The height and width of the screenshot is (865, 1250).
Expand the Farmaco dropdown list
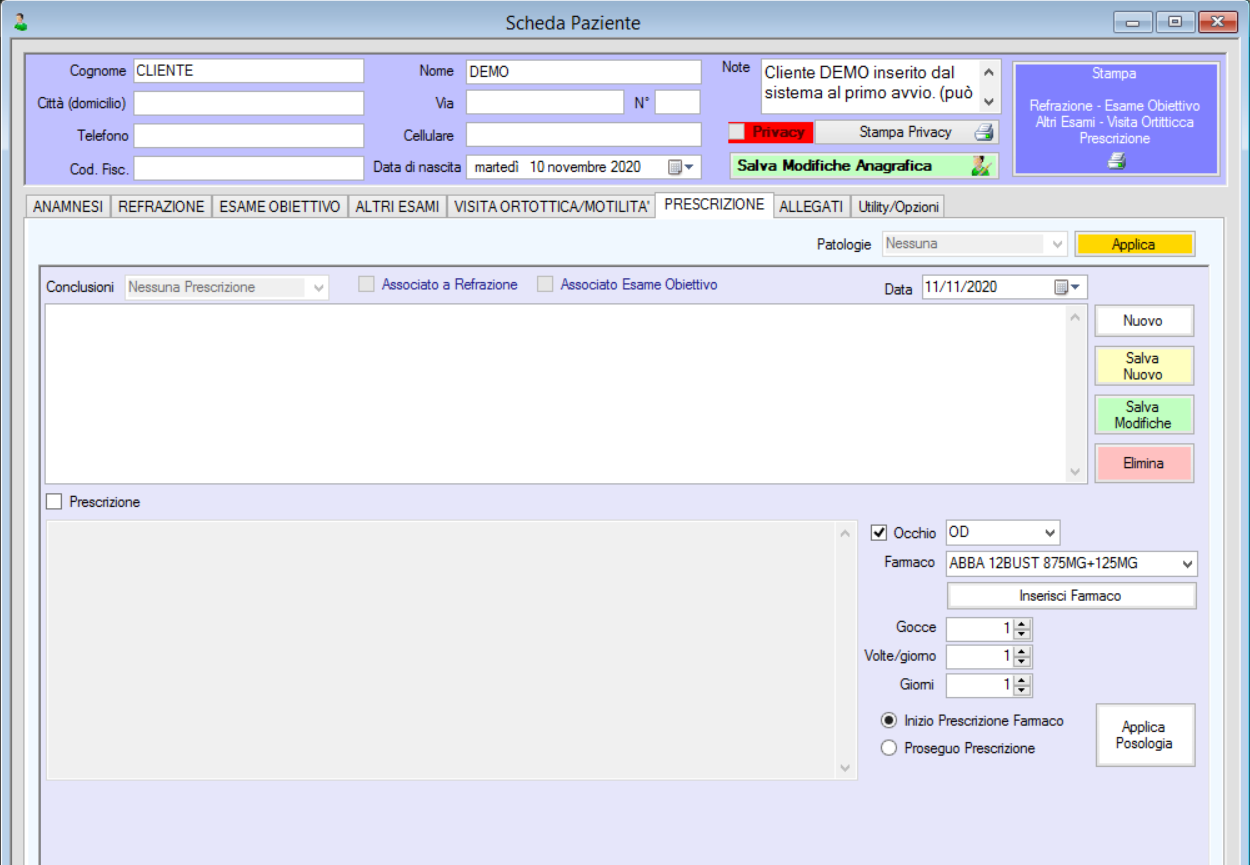click(1186, 564)
